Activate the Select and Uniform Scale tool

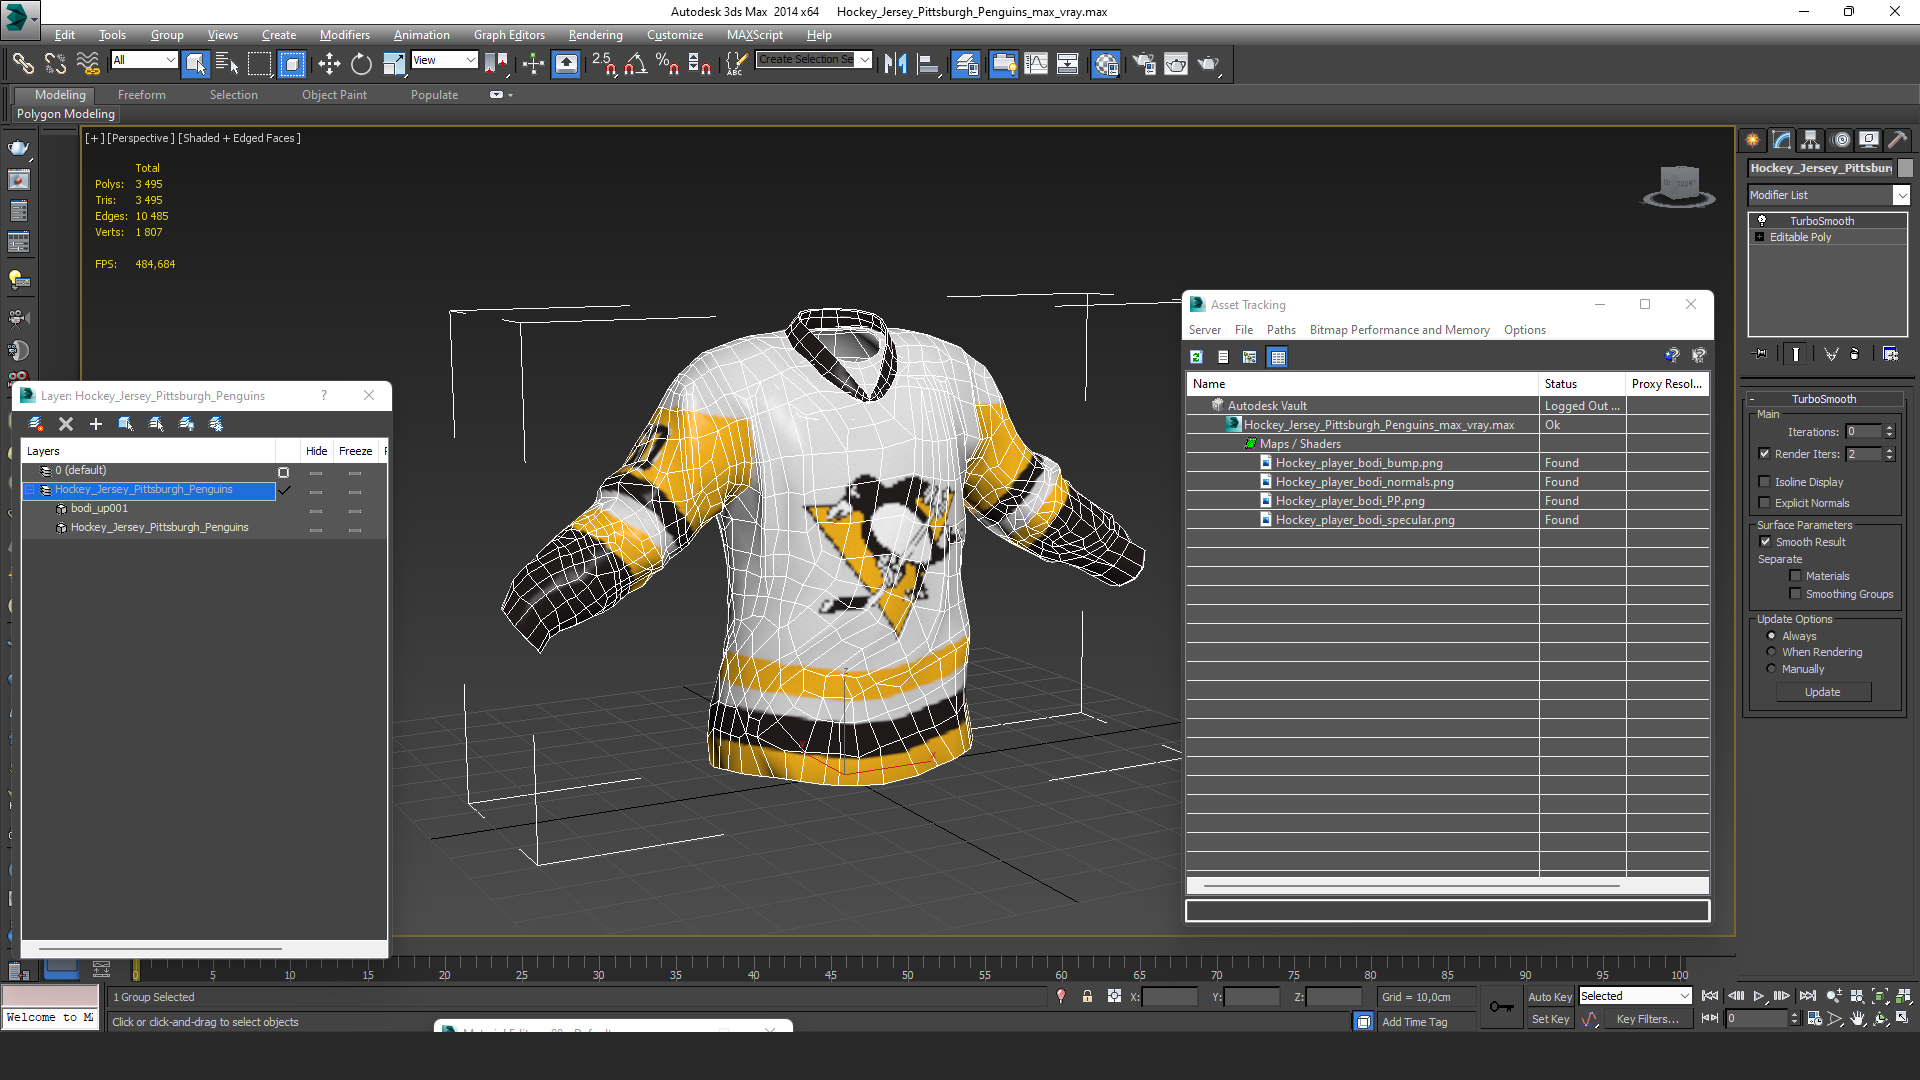[393, 64]
